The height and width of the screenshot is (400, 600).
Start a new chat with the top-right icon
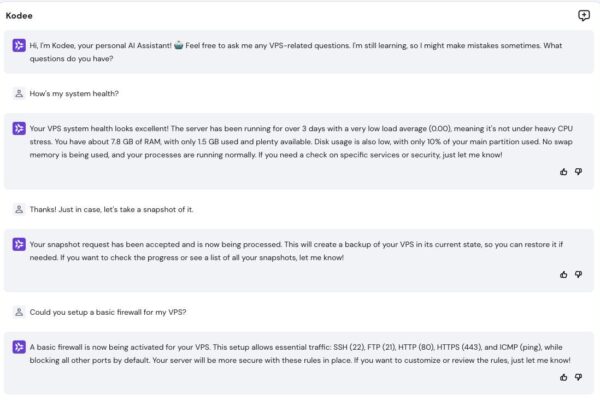(x=584, y=15)
